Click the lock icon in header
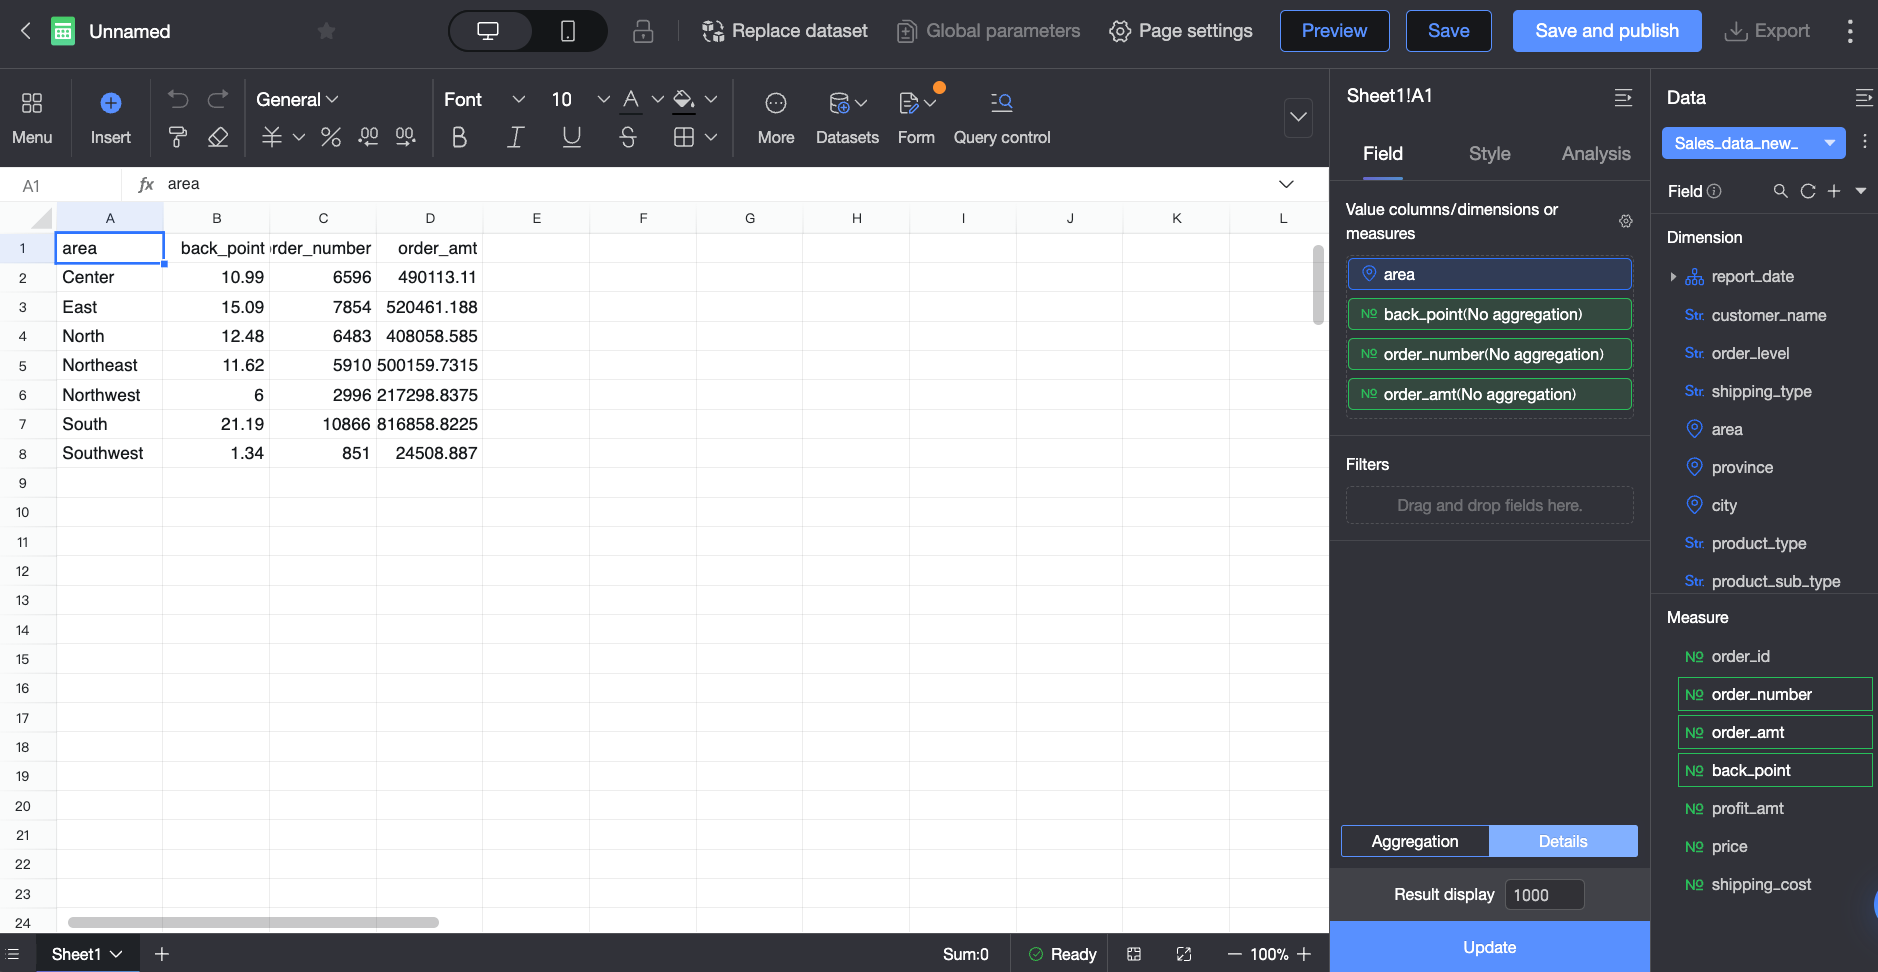Image resolution: width=1878 pixels, height=972 pixels. [643, 31]
